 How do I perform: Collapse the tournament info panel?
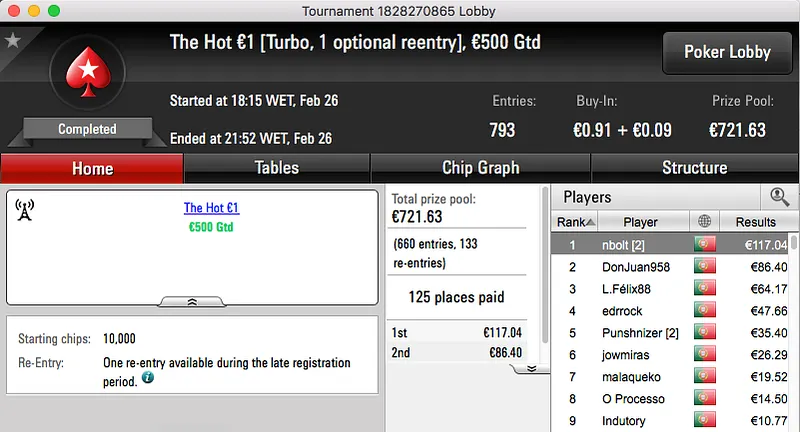(x=192, y=300)
